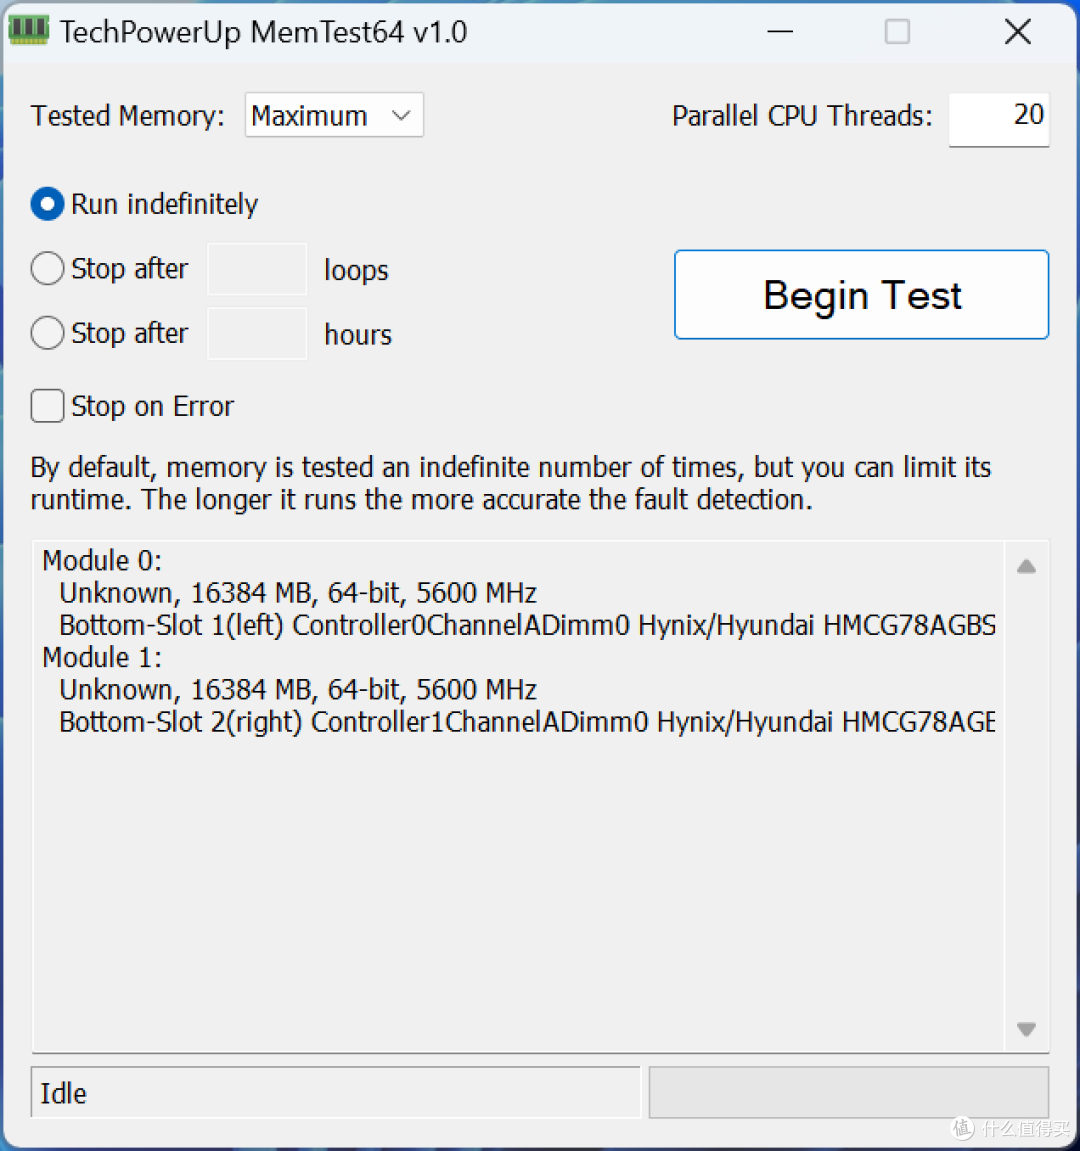Minimize the MemTest64 window
This screenshot has height=1151, width=1080.
[x=780, y=32]
